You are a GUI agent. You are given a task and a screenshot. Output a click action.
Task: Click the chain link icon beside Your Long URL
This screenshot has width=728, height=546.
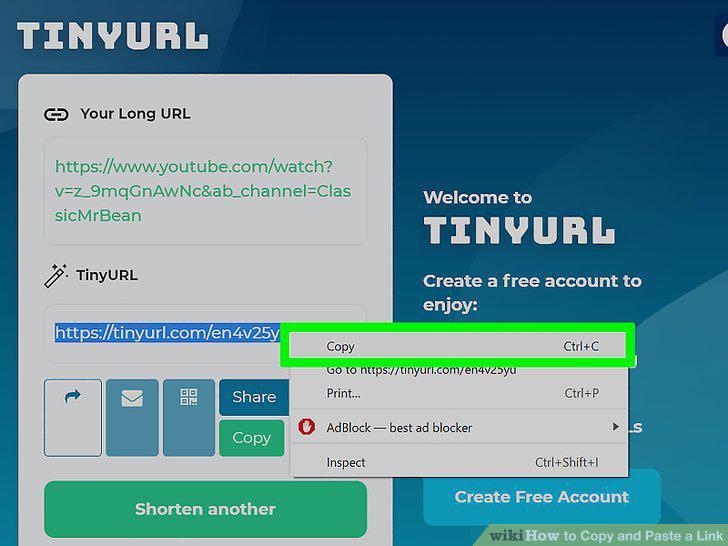56,114
